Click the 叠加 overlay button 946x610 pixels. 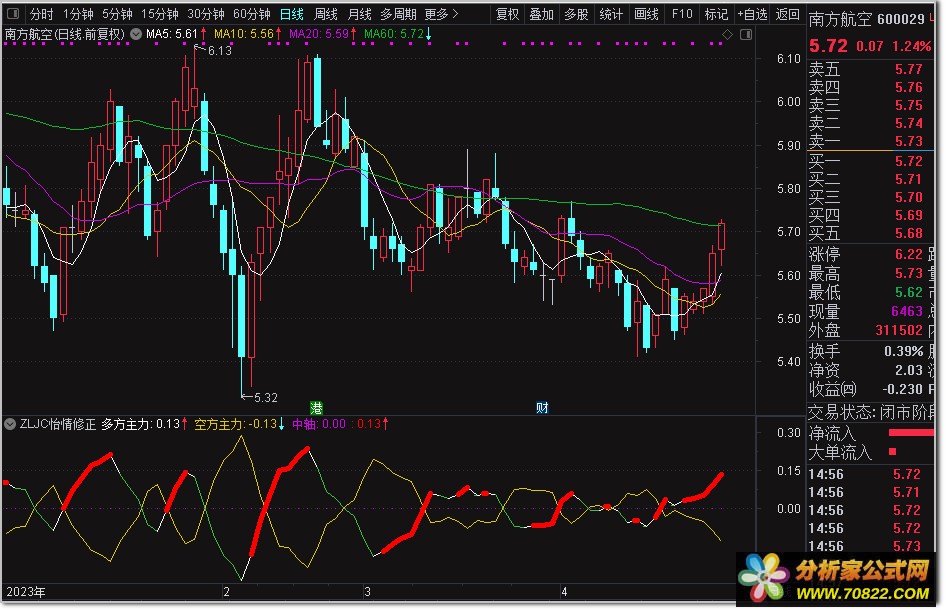pyautogui.click(x=541, y=14)
